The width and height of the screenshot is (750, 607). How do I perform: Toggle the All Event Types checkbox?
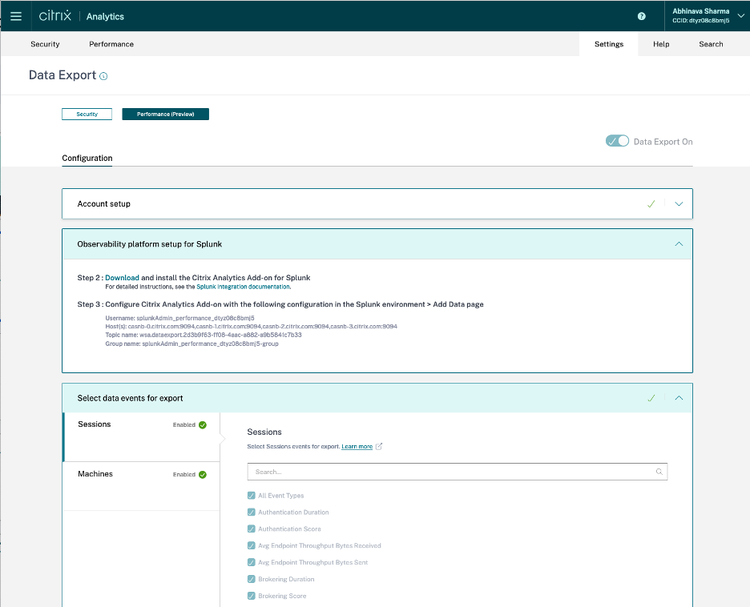pyautogui.click(x=251, y=496)
